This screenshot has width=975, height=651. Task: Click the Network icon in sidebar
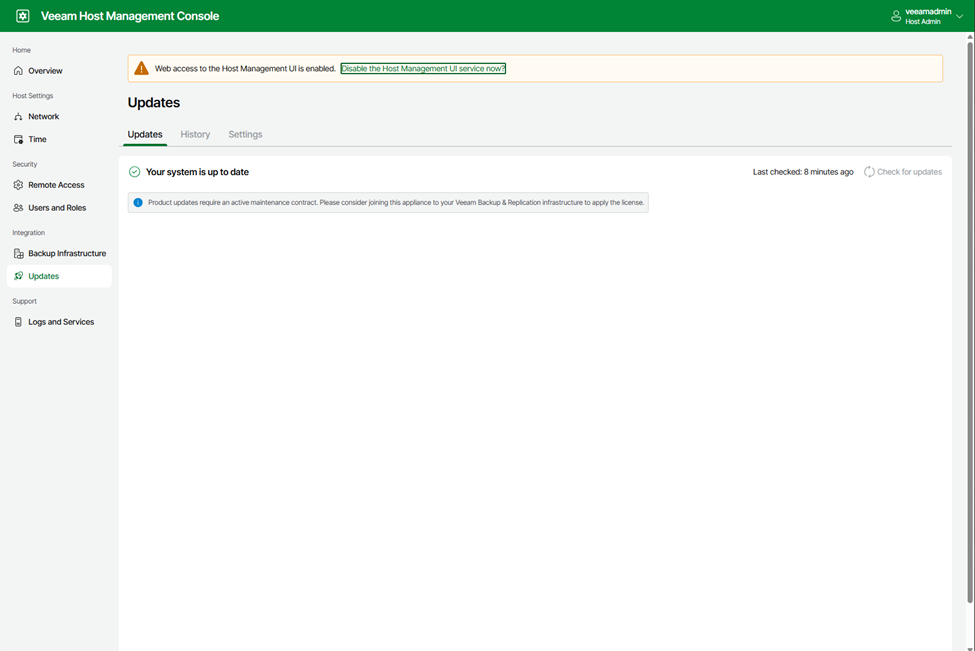(x=19, y=117)
